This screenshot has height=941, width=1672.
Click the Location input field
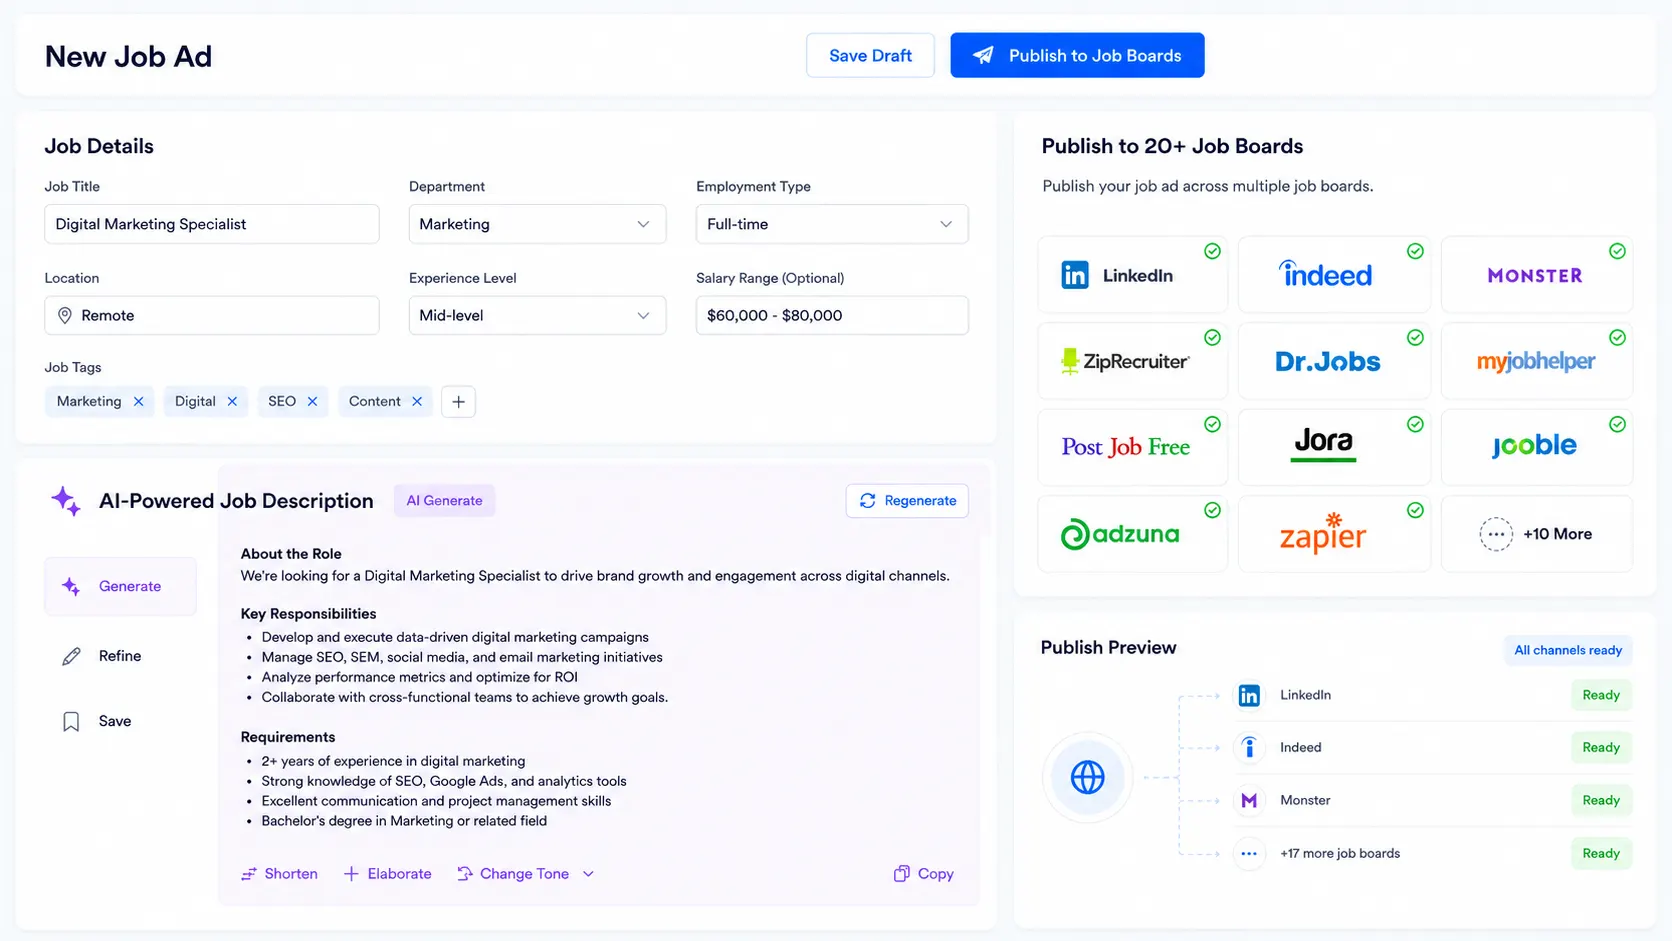(x=212, y=315)
